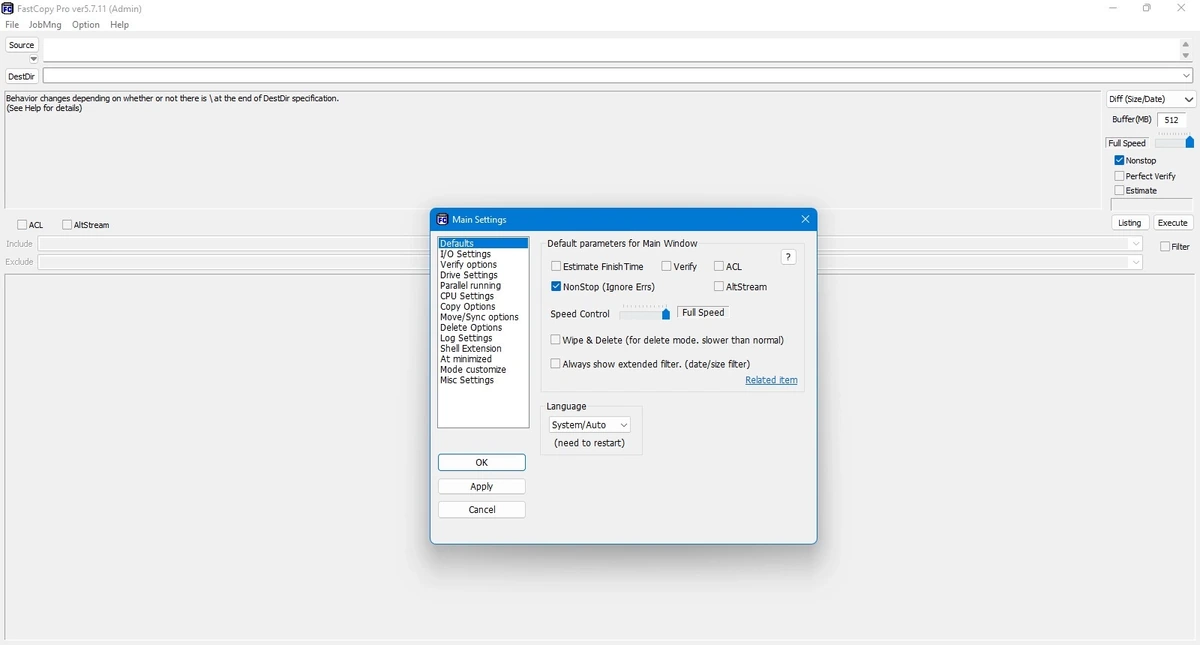
Task: Select CPU Settings in settings list
Action: click(x=482, y=296)
